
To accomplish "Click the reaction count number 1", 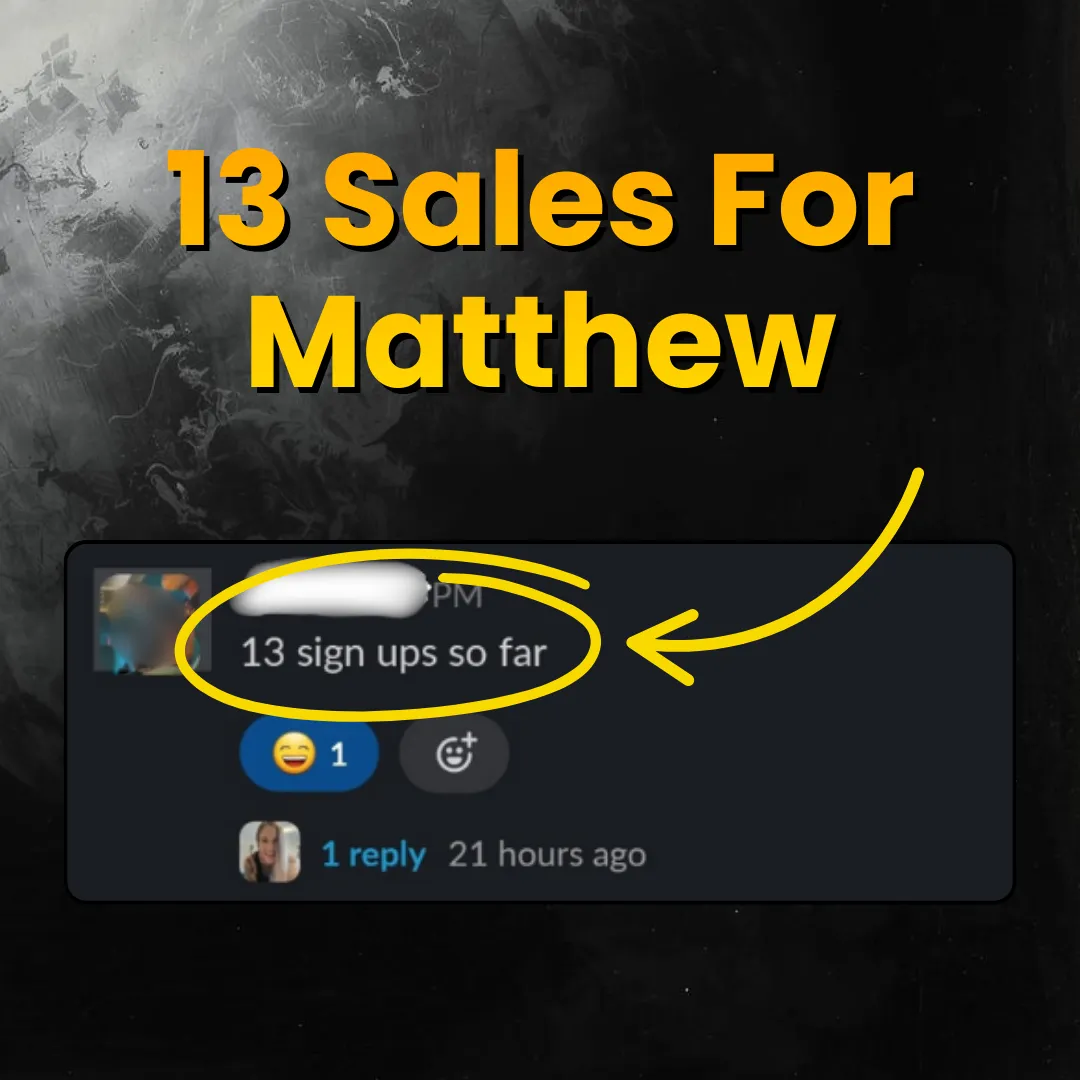I will point(338,755).
